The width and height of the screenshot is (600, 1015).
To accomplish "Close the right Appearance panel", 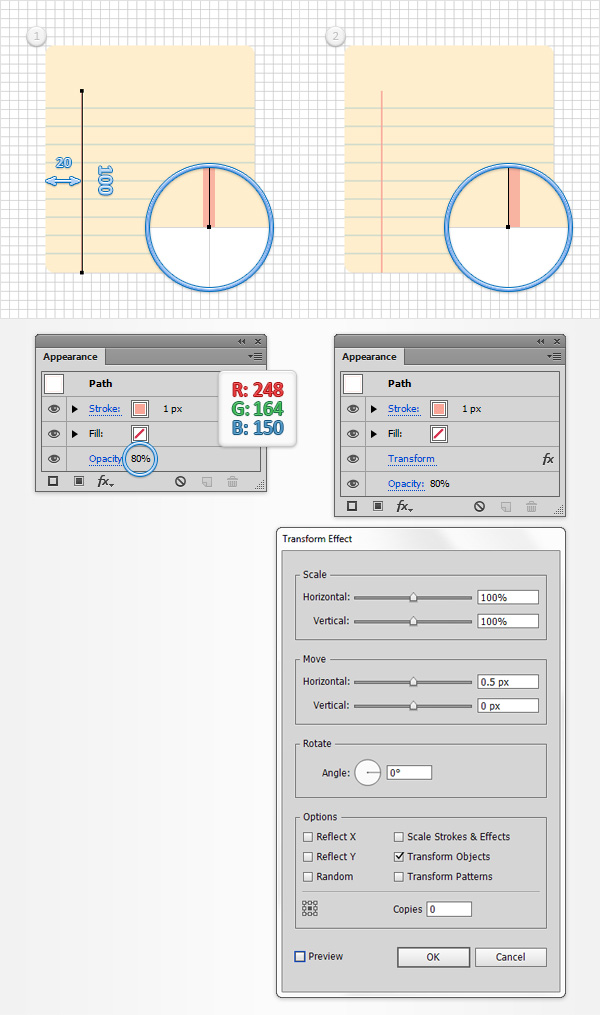I will point(557,341).
